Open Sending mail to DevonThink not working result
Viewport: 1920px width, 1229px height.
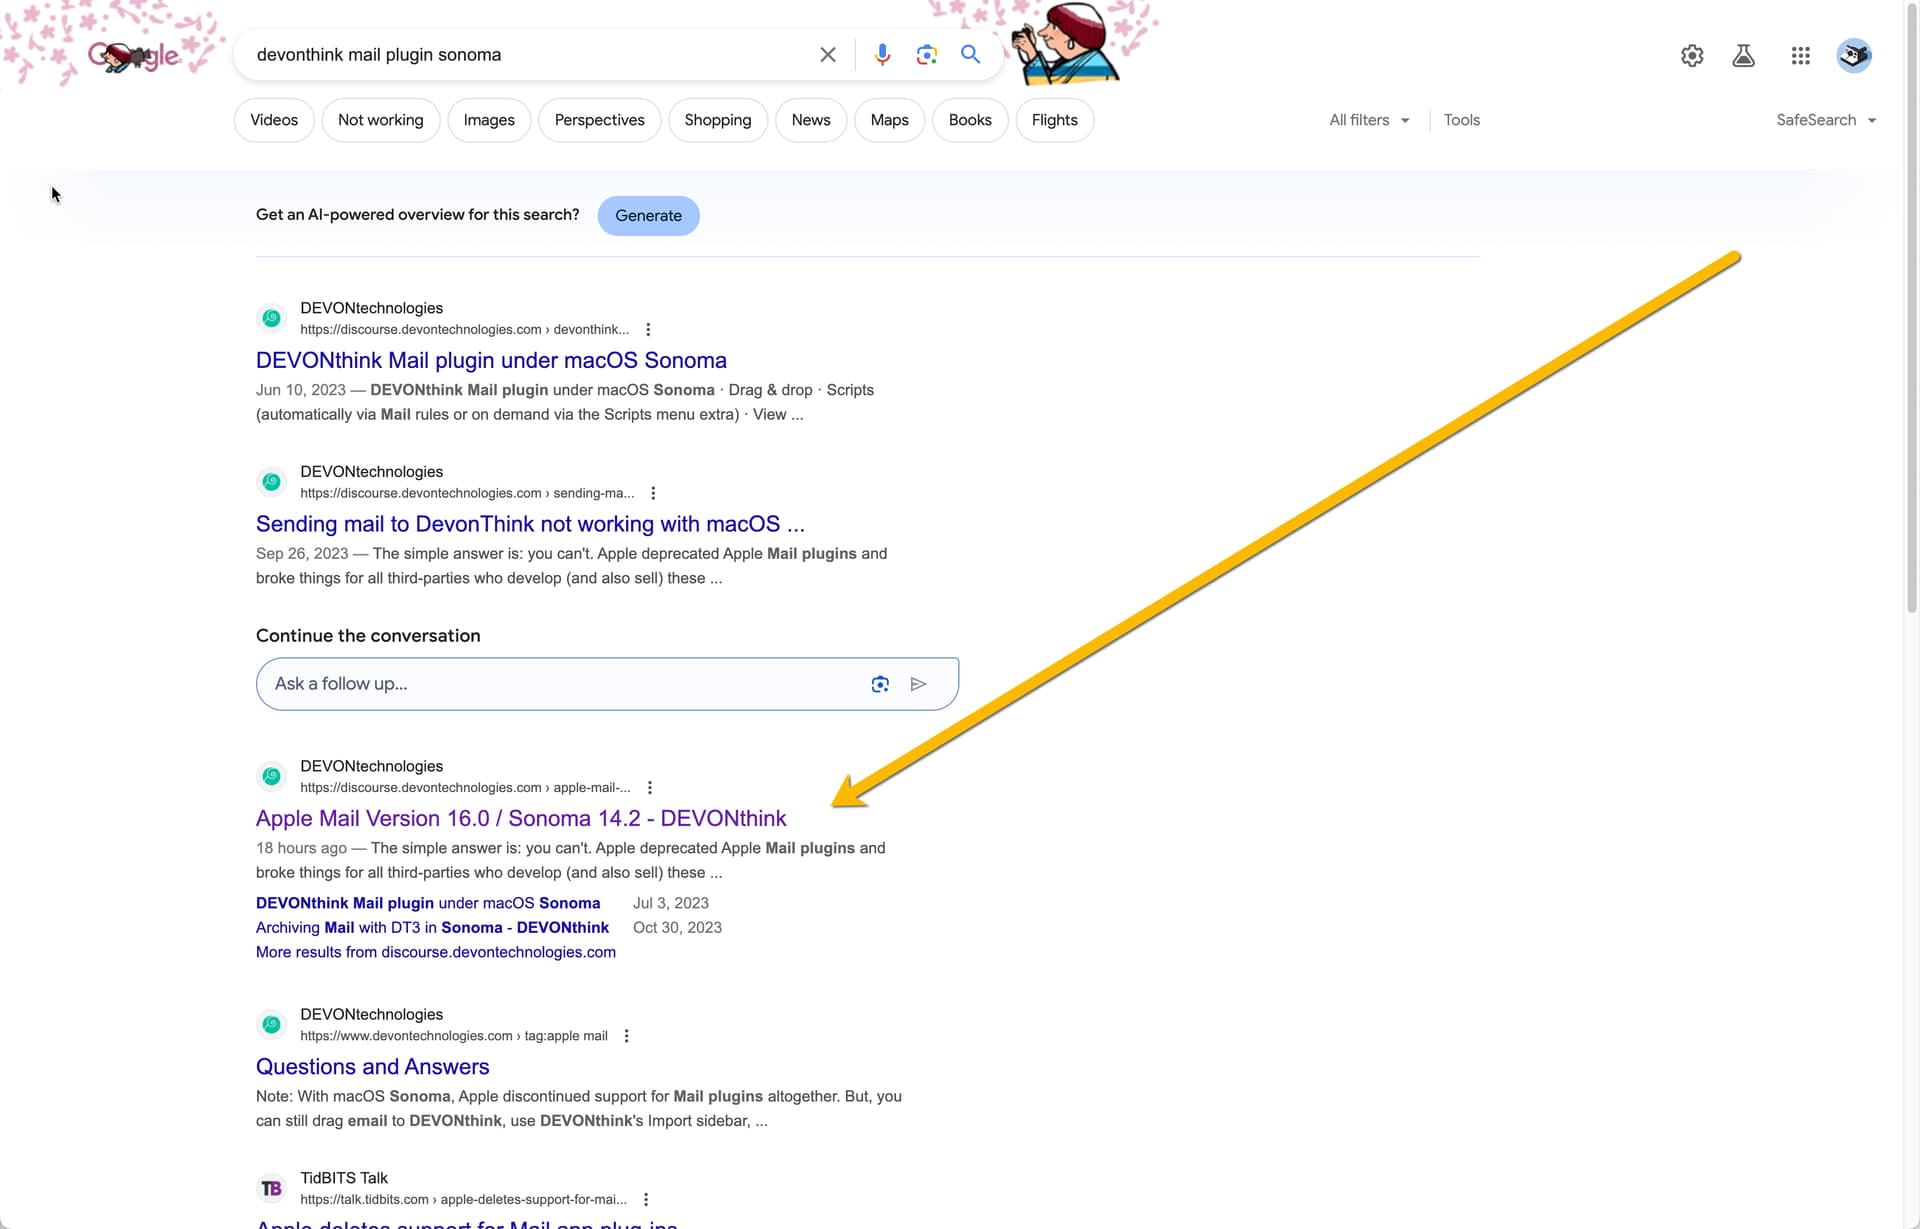pyautogui.click(x=530, y=524)
